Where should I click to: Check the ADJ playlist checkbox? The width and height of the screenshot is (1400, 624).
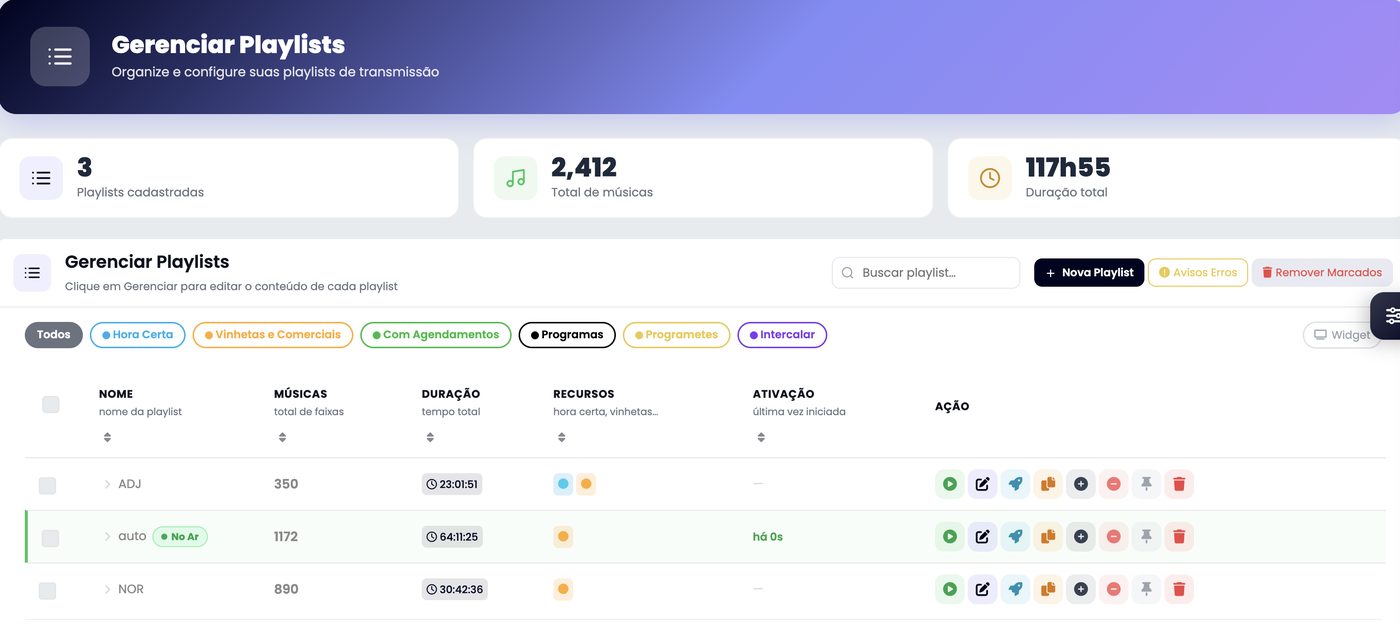[47, 486]
